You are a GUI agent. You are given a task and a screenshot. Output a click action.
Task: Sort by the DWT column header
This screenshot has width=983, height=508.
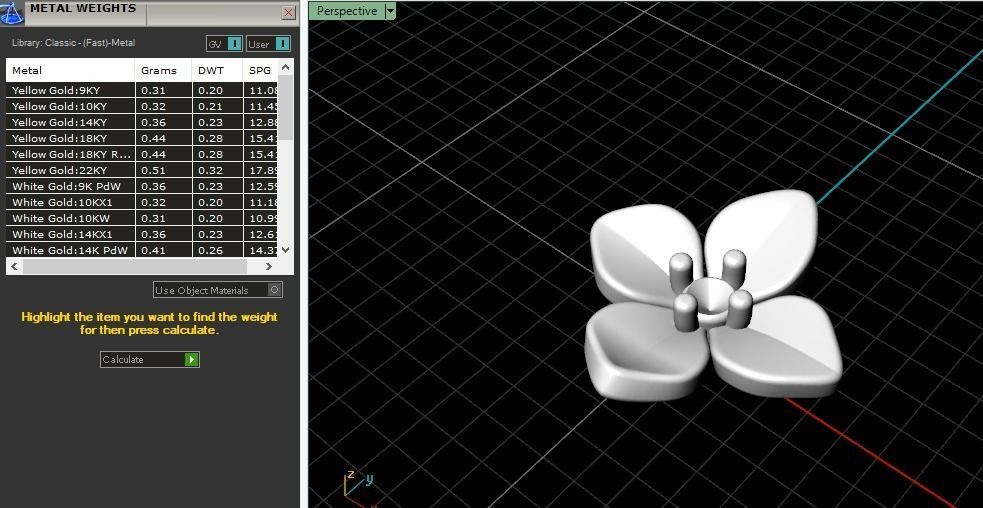click(217, 70)
